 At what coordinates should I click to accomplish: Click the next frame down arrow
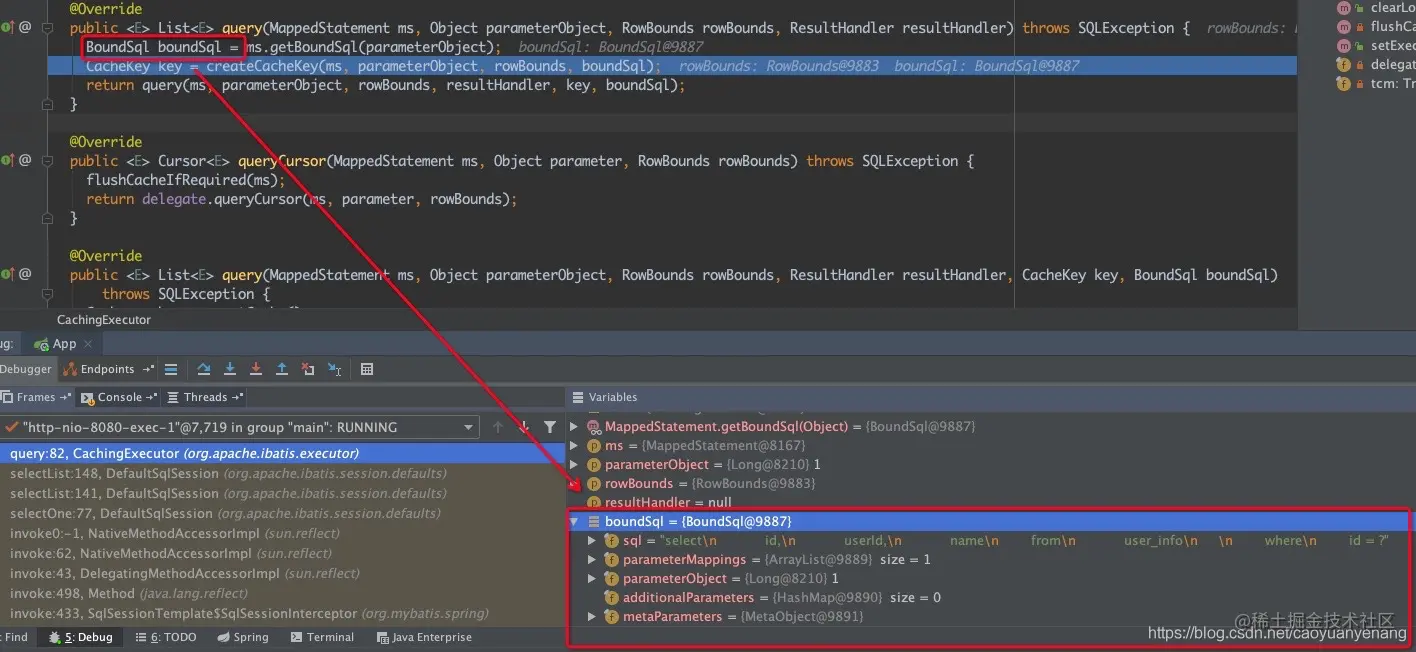pos(523,427)
